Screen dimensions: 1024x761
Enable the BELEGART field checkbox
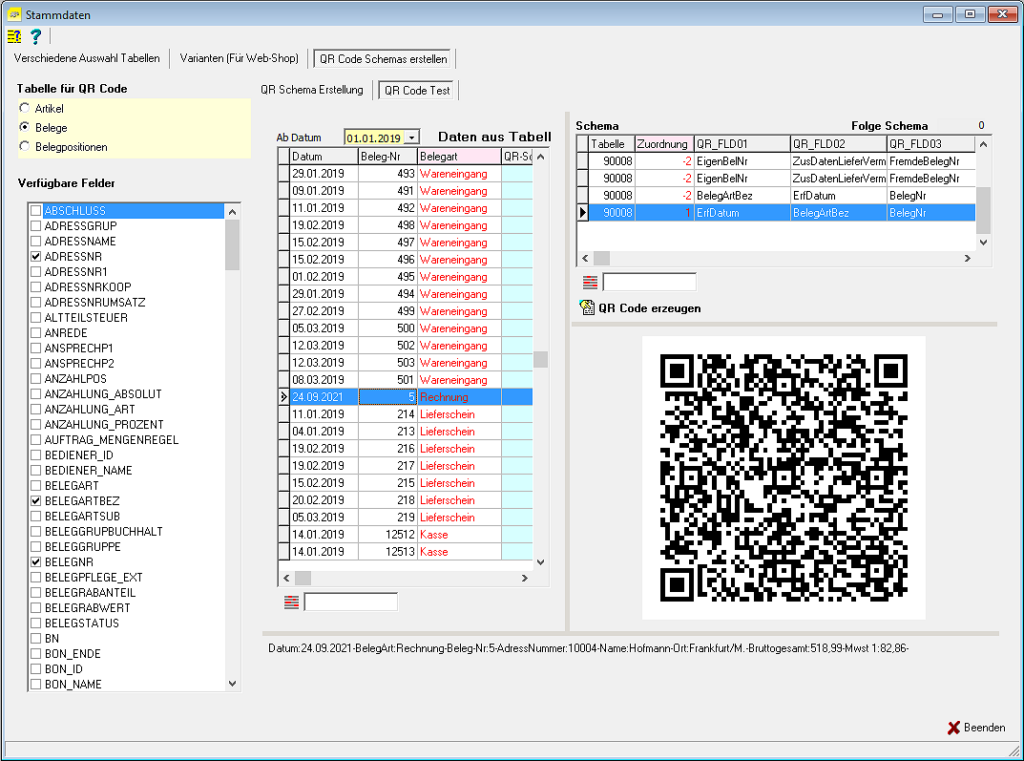tap(36, 486)
